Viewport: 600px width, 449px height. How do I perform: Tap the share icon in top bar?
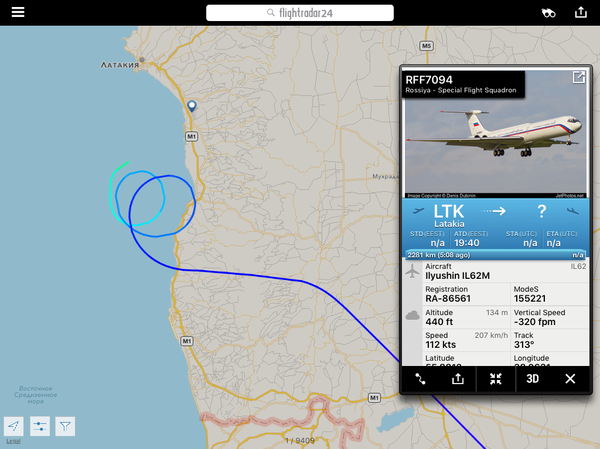581,13
